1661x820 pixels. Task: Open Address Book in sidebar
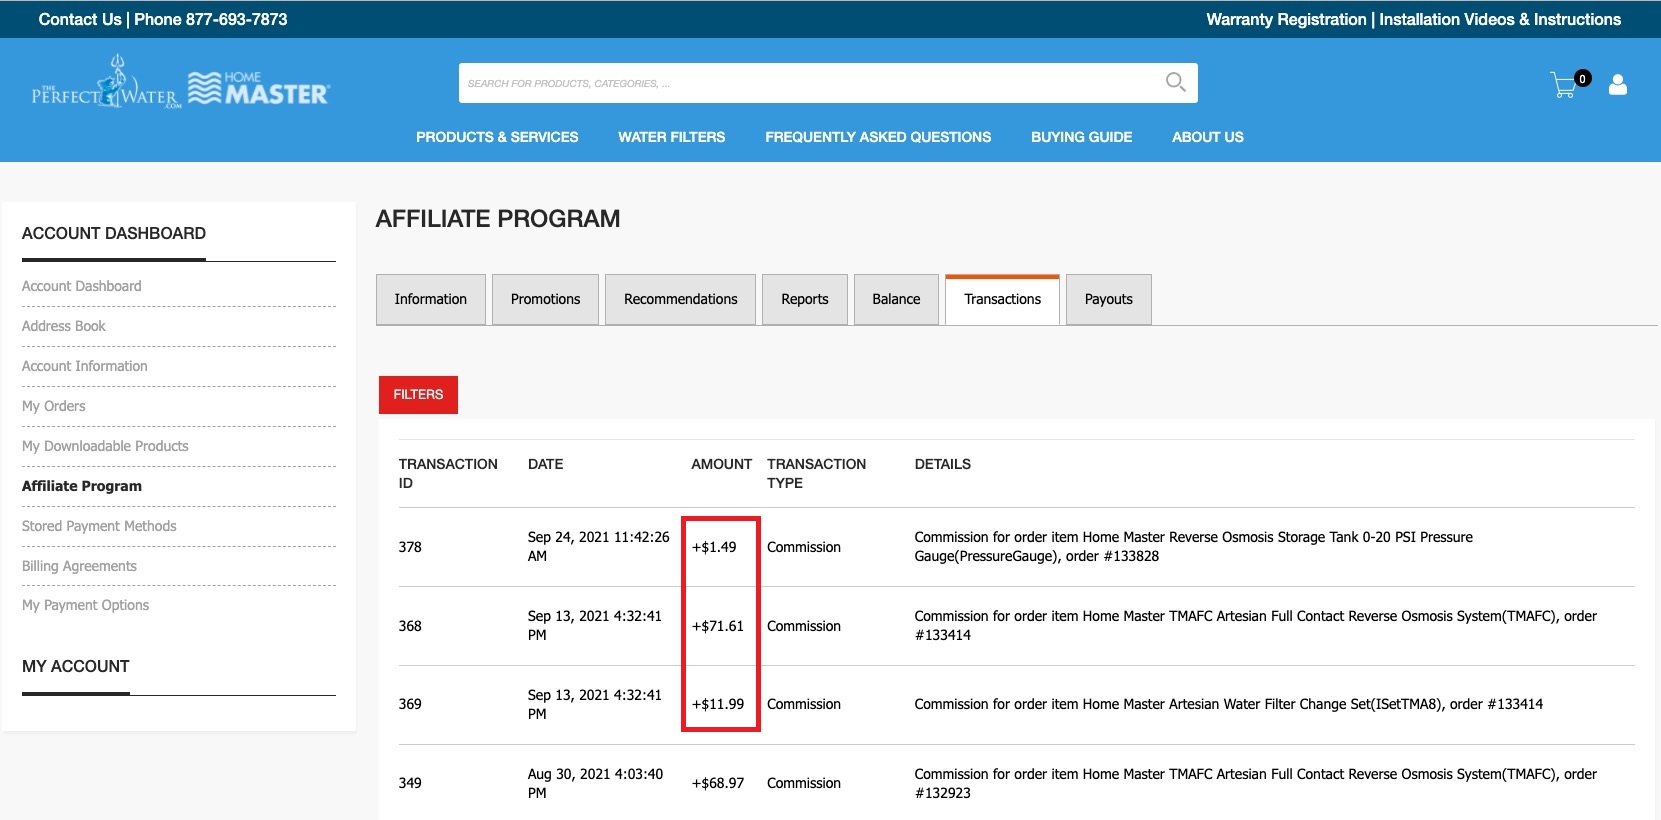coord(64,326)
